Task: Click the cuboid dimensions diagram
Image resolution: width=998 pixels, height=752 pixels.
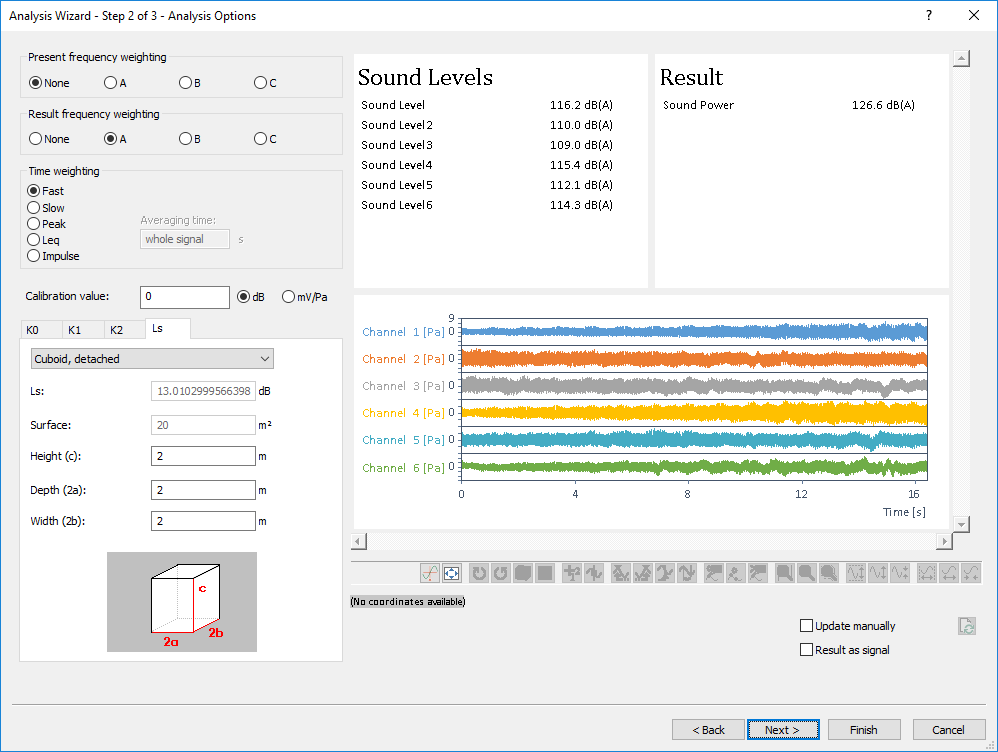Action: [182, 602]
